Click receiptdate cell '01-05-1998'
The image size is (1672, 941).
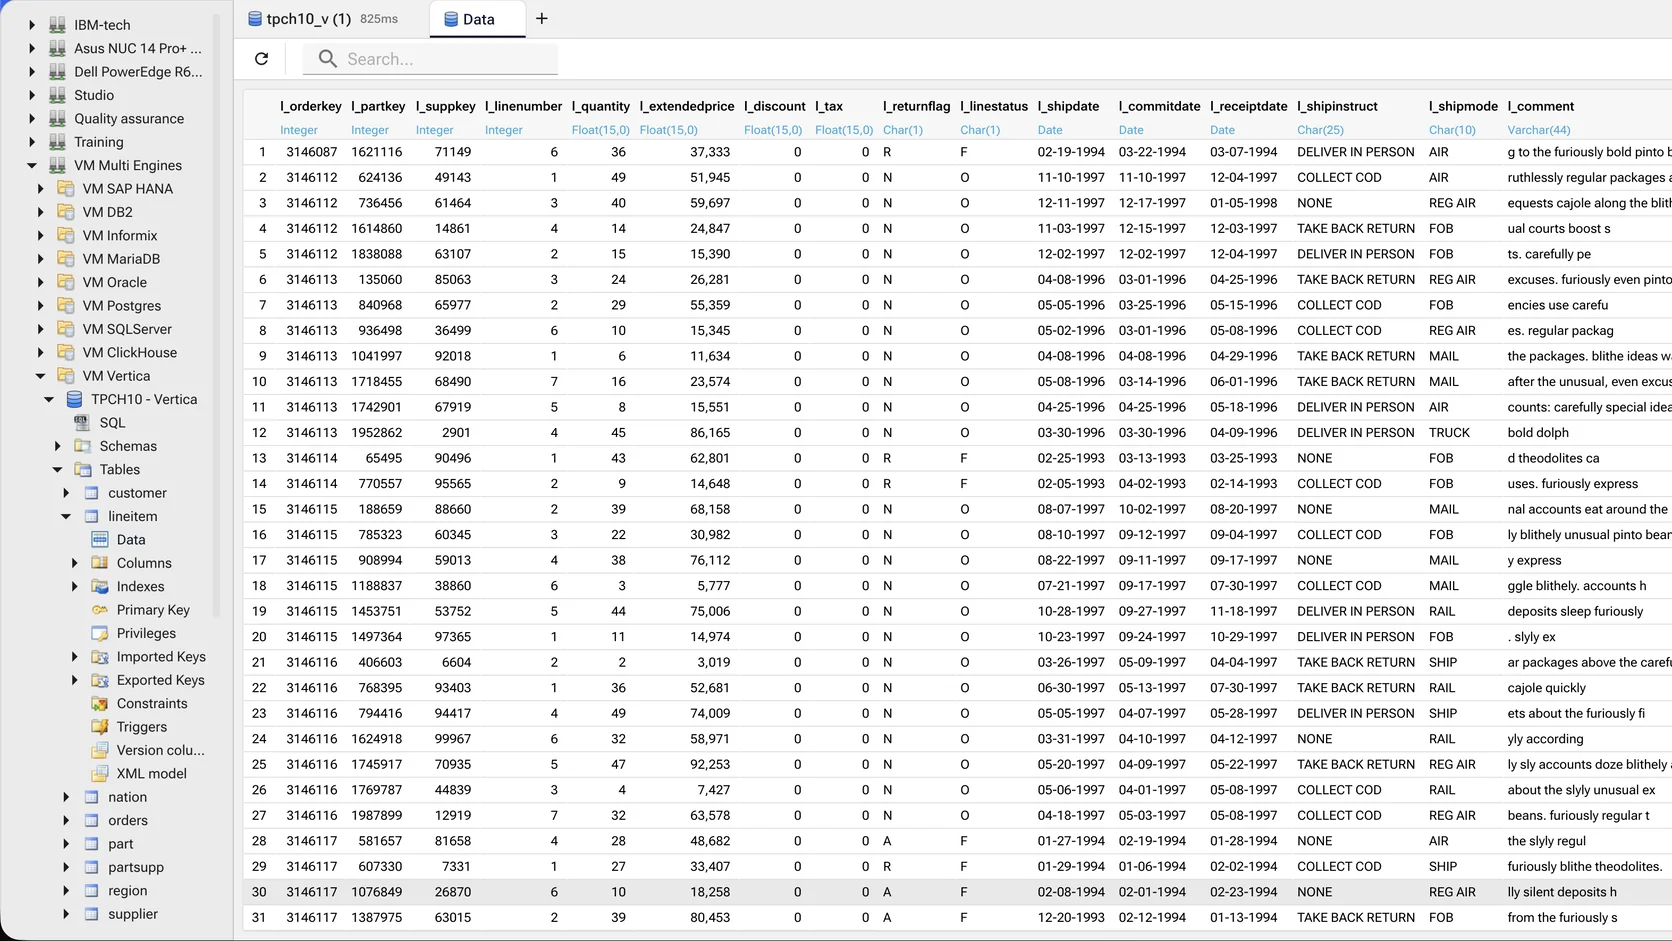(x=1243, y=203)
